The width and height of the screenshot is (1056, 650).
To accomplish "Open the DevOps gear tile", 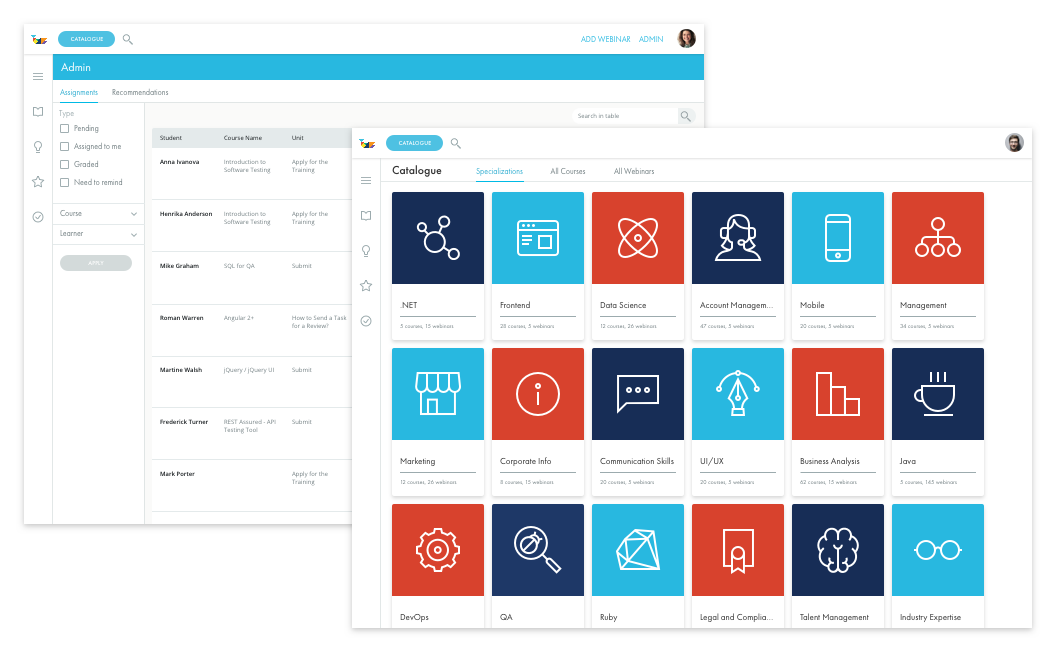I will point(437,549).
